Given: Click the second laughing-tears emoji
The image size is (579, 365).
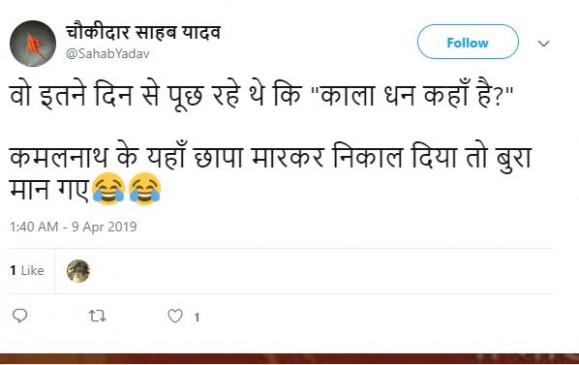Looking at the screenshot, I should (145, 188).
